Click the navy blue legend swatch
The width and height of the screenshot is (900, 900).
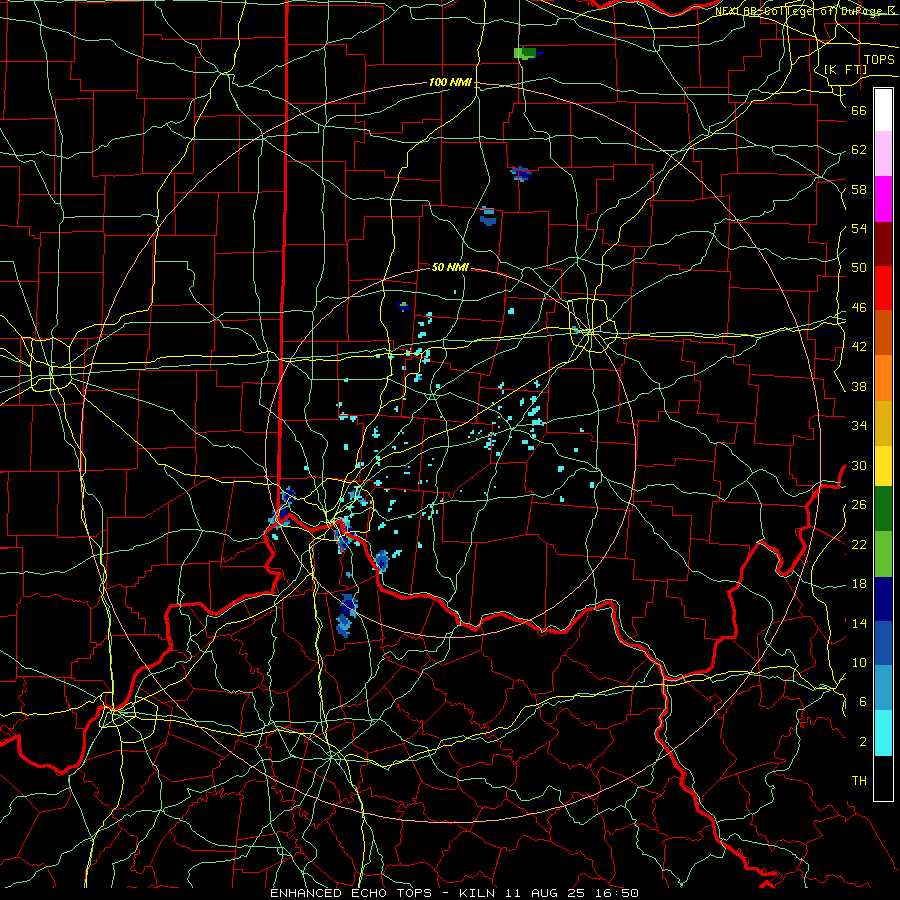tap(883, 599)
